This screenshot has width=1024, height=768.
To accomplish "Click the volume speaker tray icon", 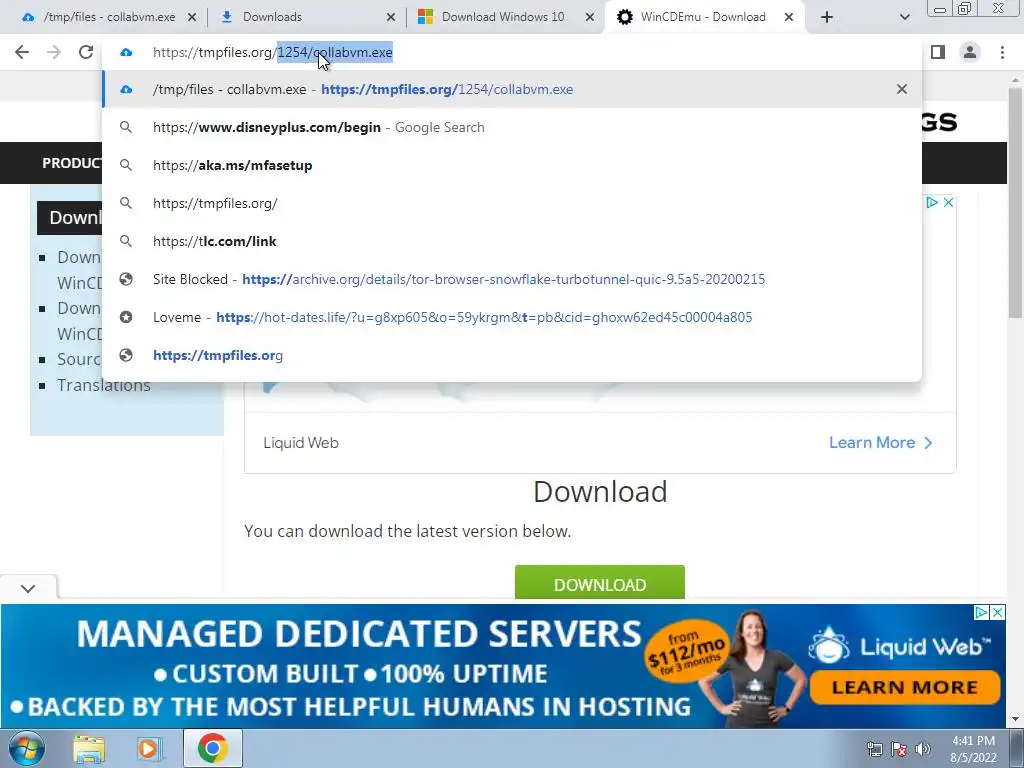I will click(923, 749).
